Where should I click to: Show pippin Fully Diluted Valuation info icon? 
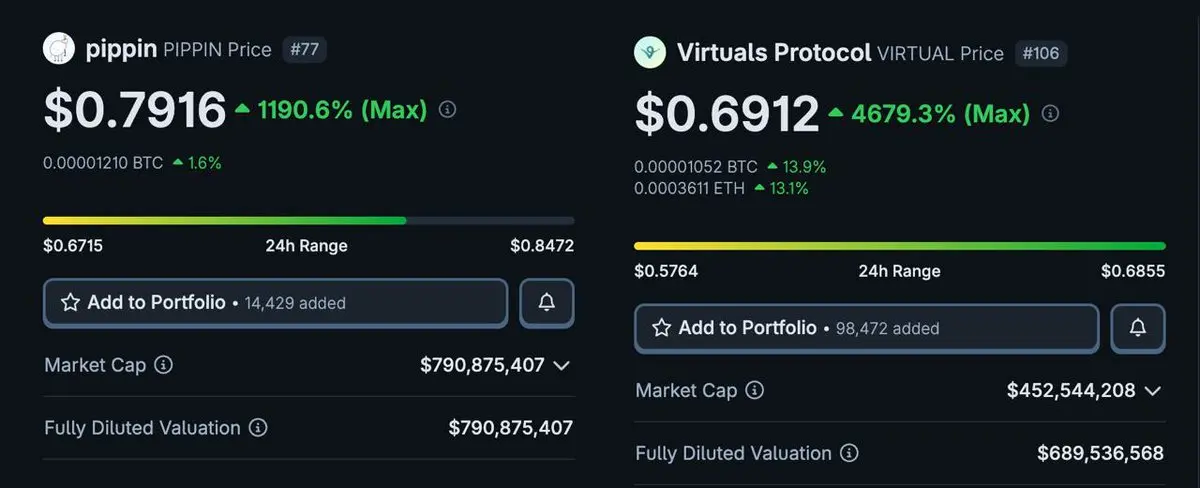pyautogui.click(x=258, y=428)
